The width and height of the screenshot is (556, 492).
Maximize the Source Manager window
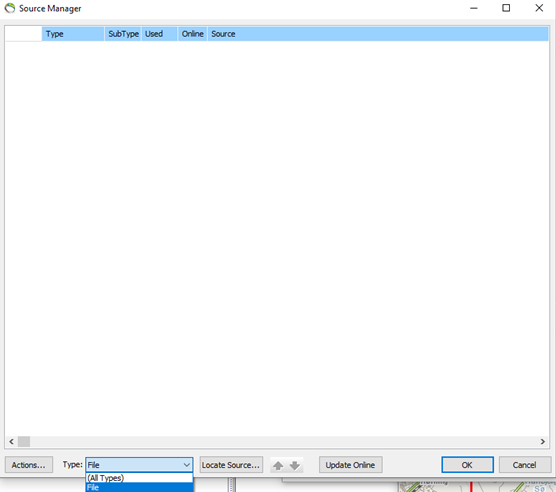click(x=506, y=8)
